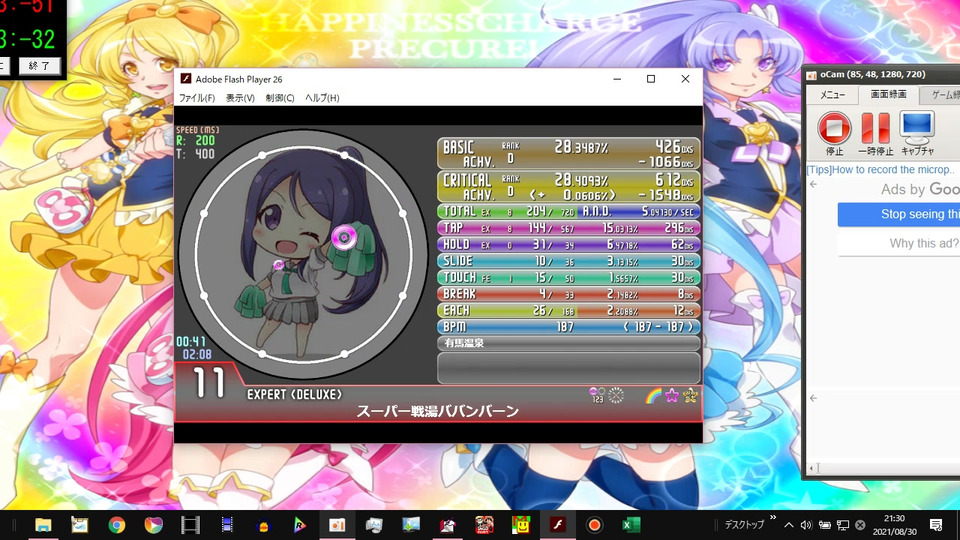Image resolution: width=960 pixels, height=540 pixels.
Task: Open the 表示(V) menu
Action: coord(240,98)
